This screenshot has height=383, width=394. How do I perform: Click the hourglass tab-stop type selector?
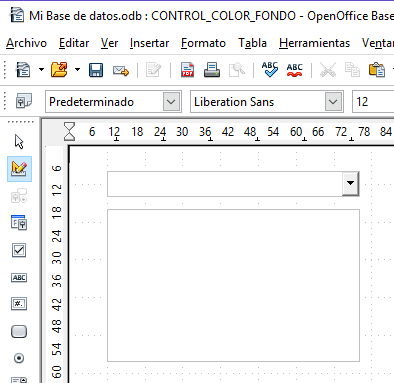click(x=69, y=132)
